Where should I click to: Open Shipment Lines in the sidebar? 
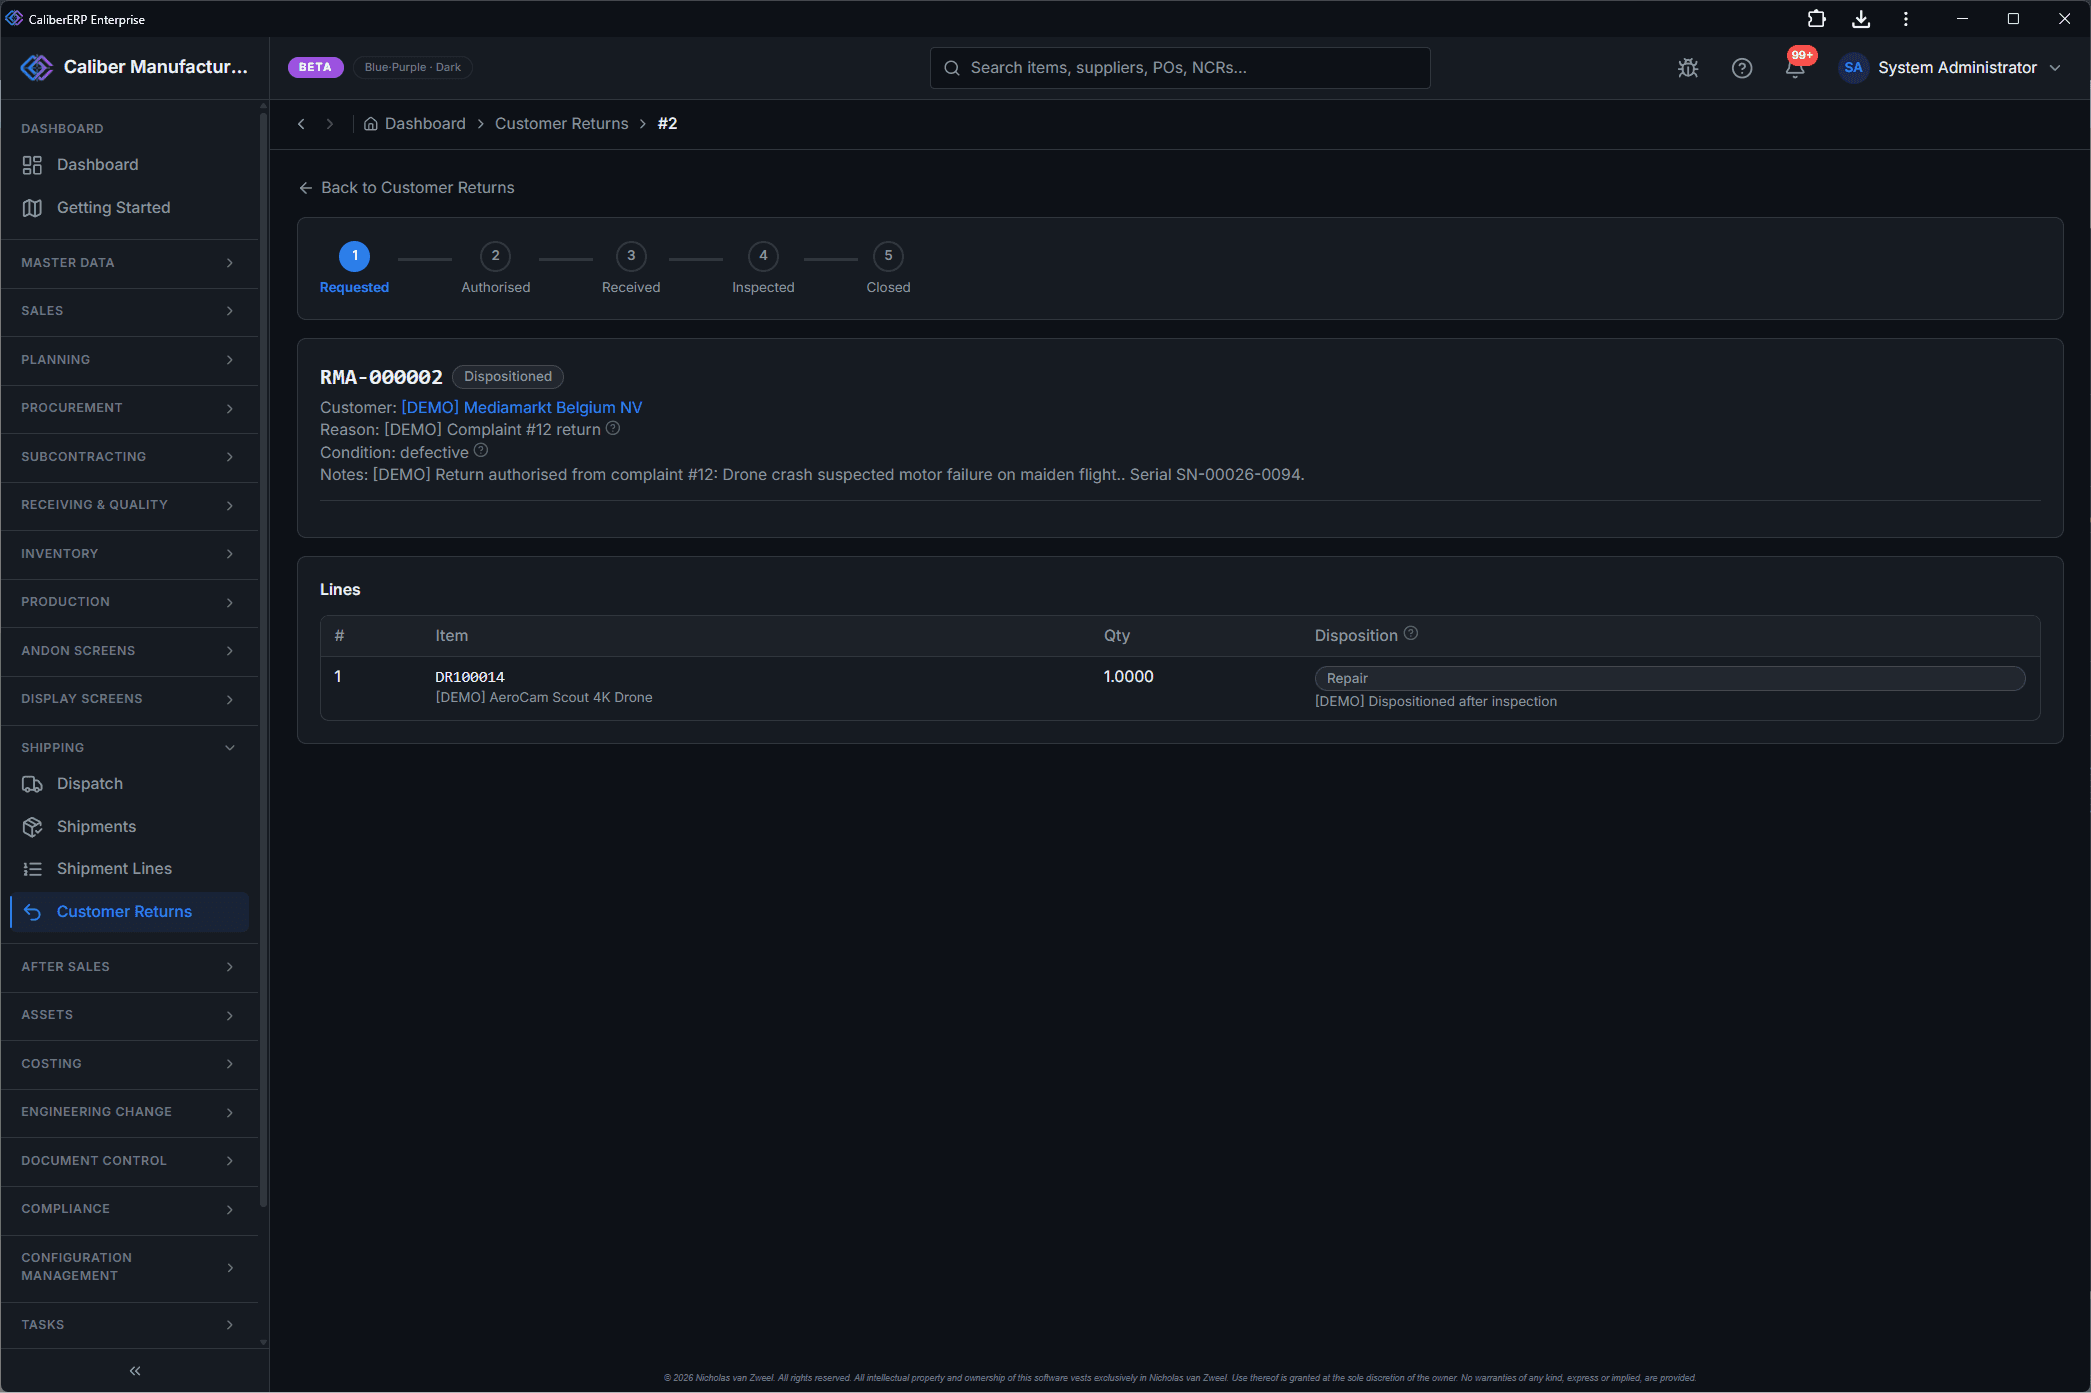(x=129, y=869)
